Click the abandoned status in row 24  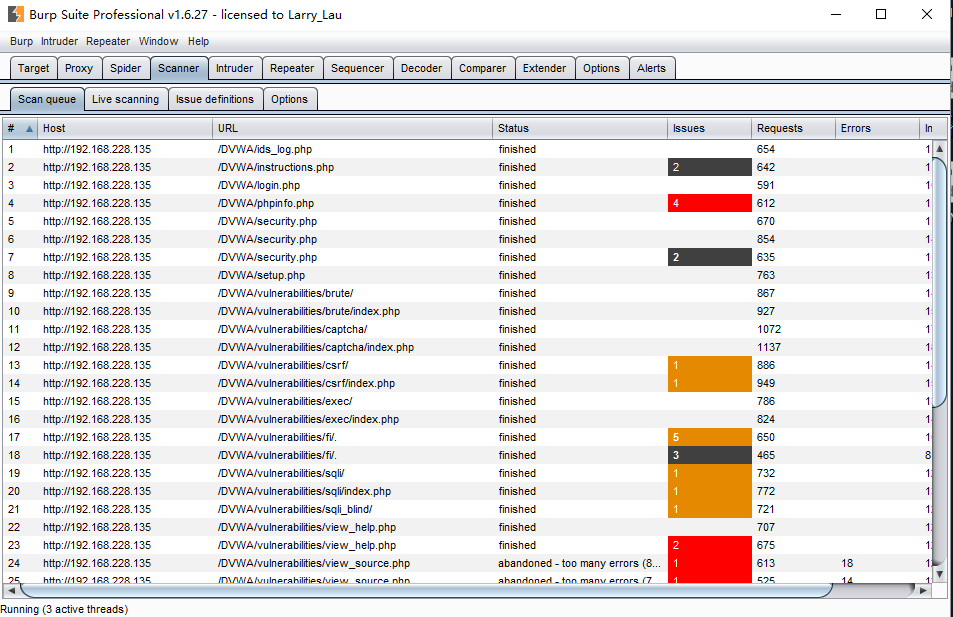coord(579,564)
